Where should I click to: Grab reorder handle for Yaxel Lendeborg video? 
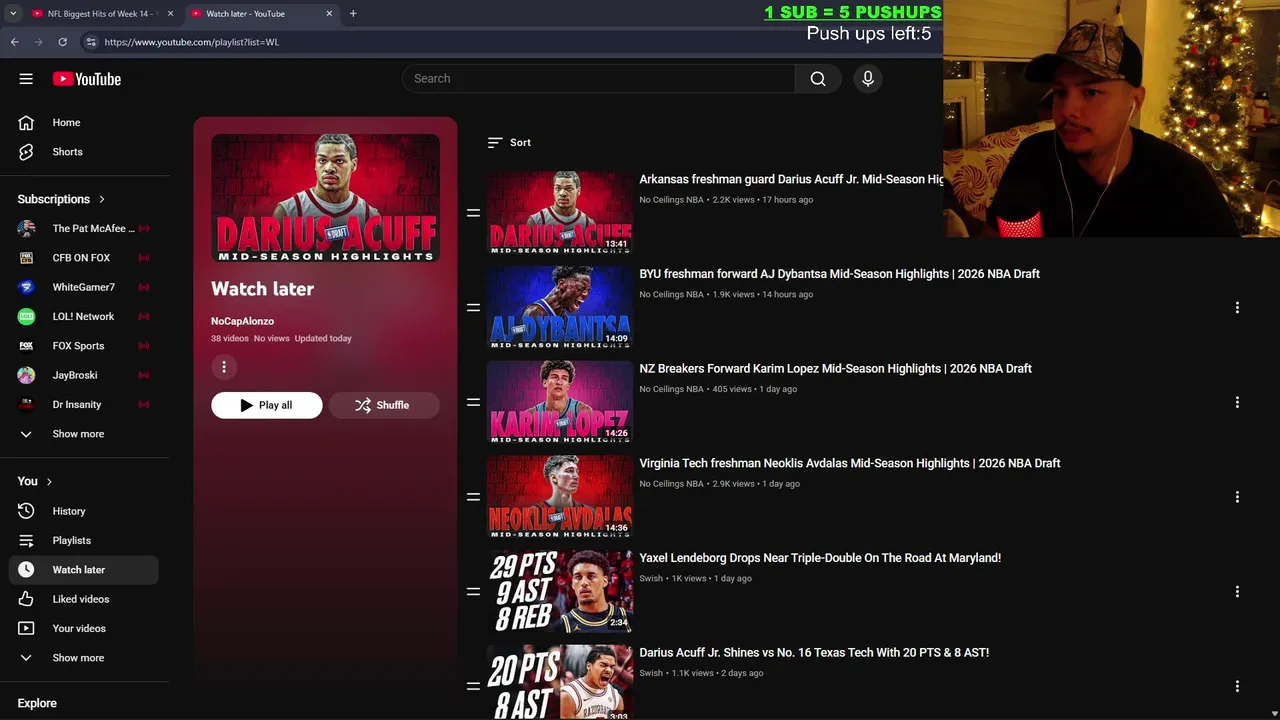click(473, 591)
